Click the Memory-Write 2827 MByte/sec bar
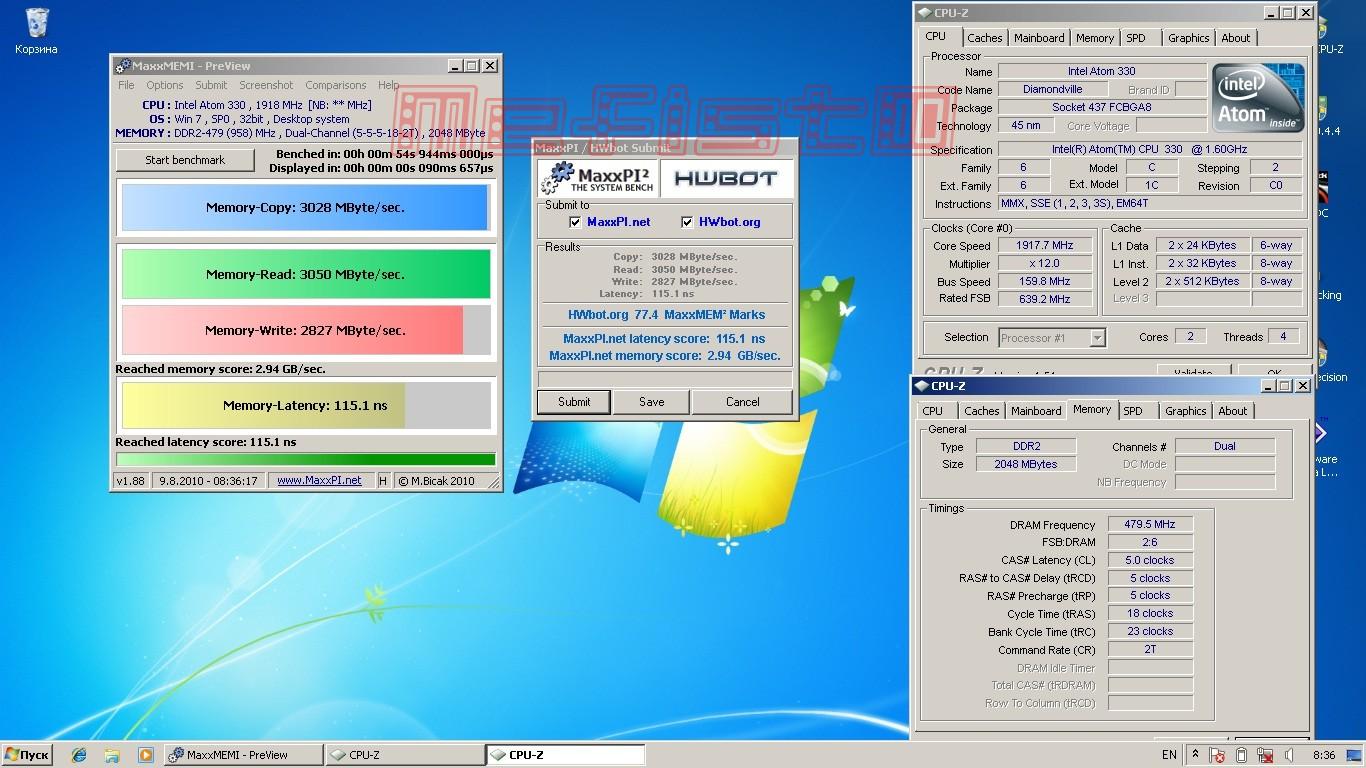 point(306,330)
